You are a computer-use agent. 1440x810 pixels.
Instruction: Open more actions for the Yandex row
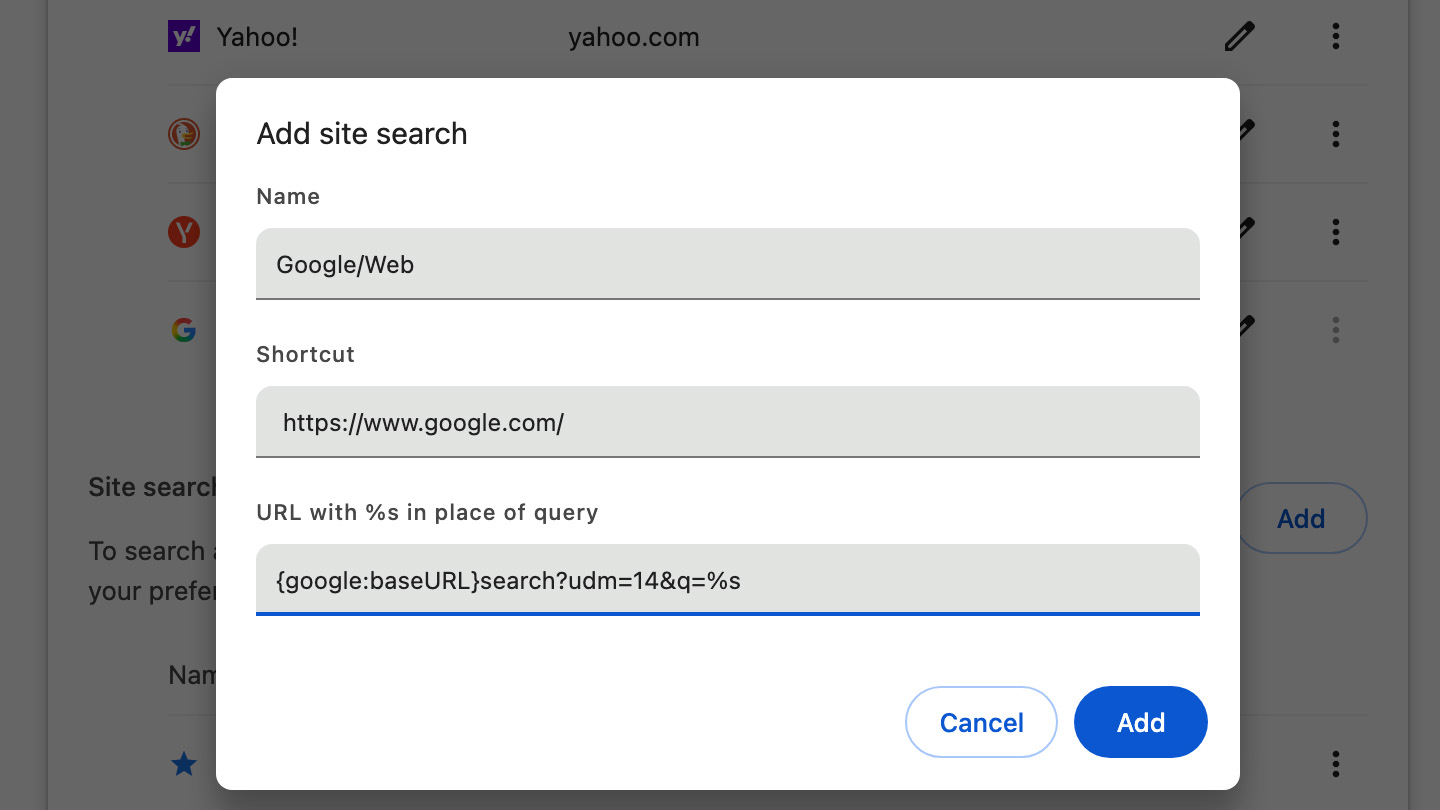[x=1335, y=232]
